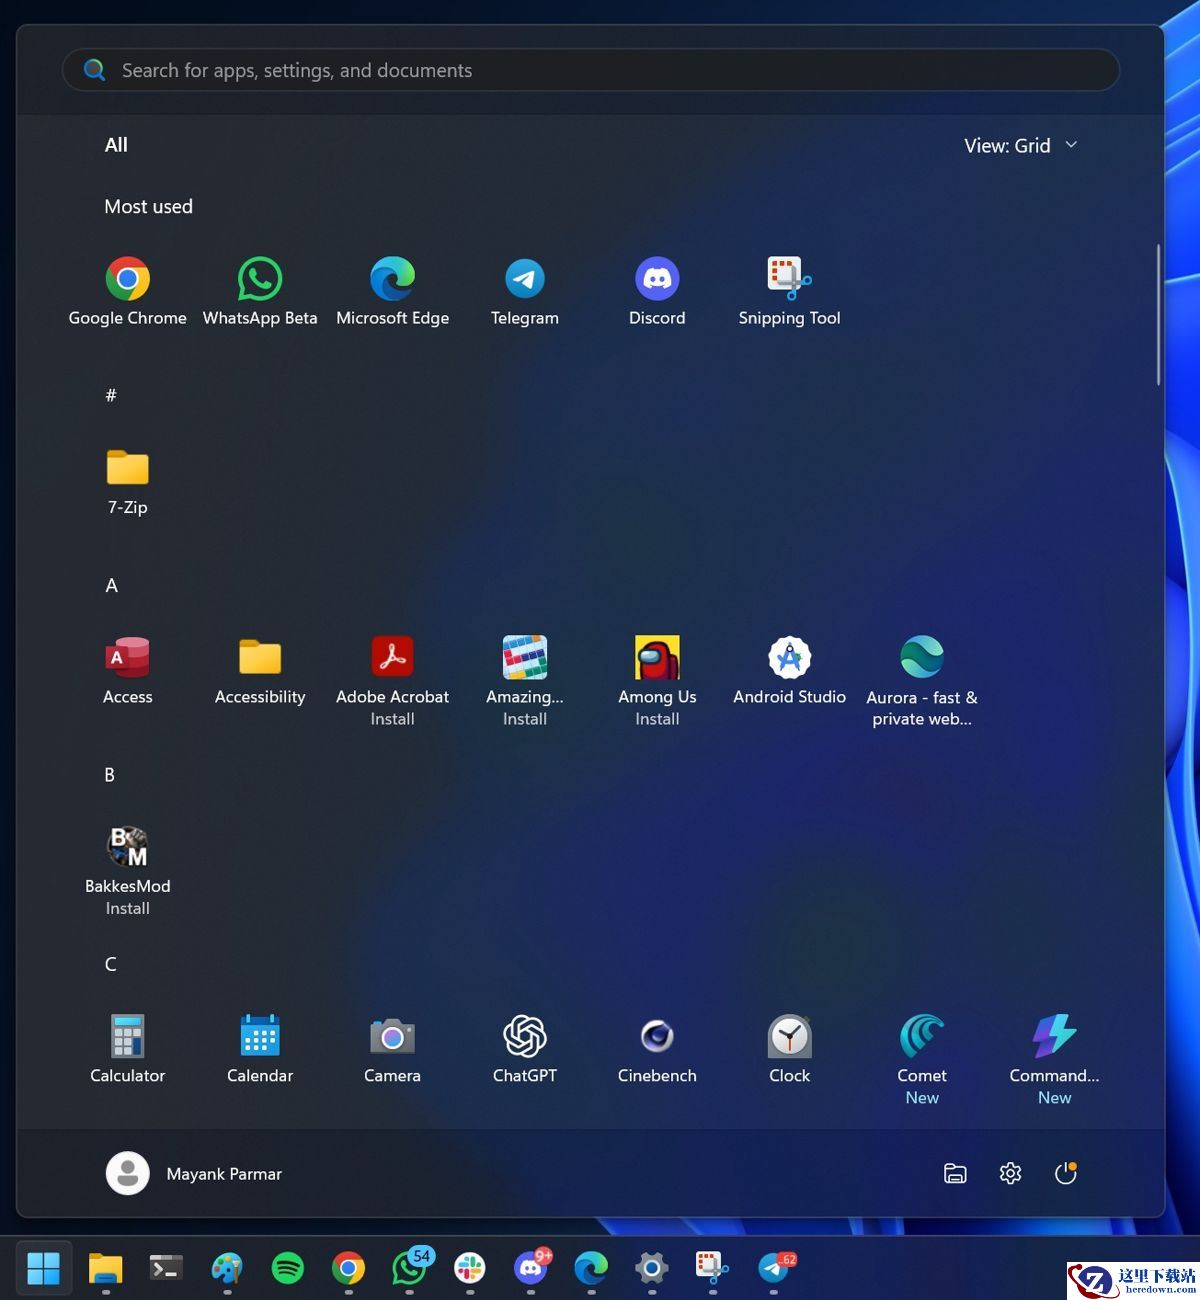Click the letter C section header

point(111,965)
